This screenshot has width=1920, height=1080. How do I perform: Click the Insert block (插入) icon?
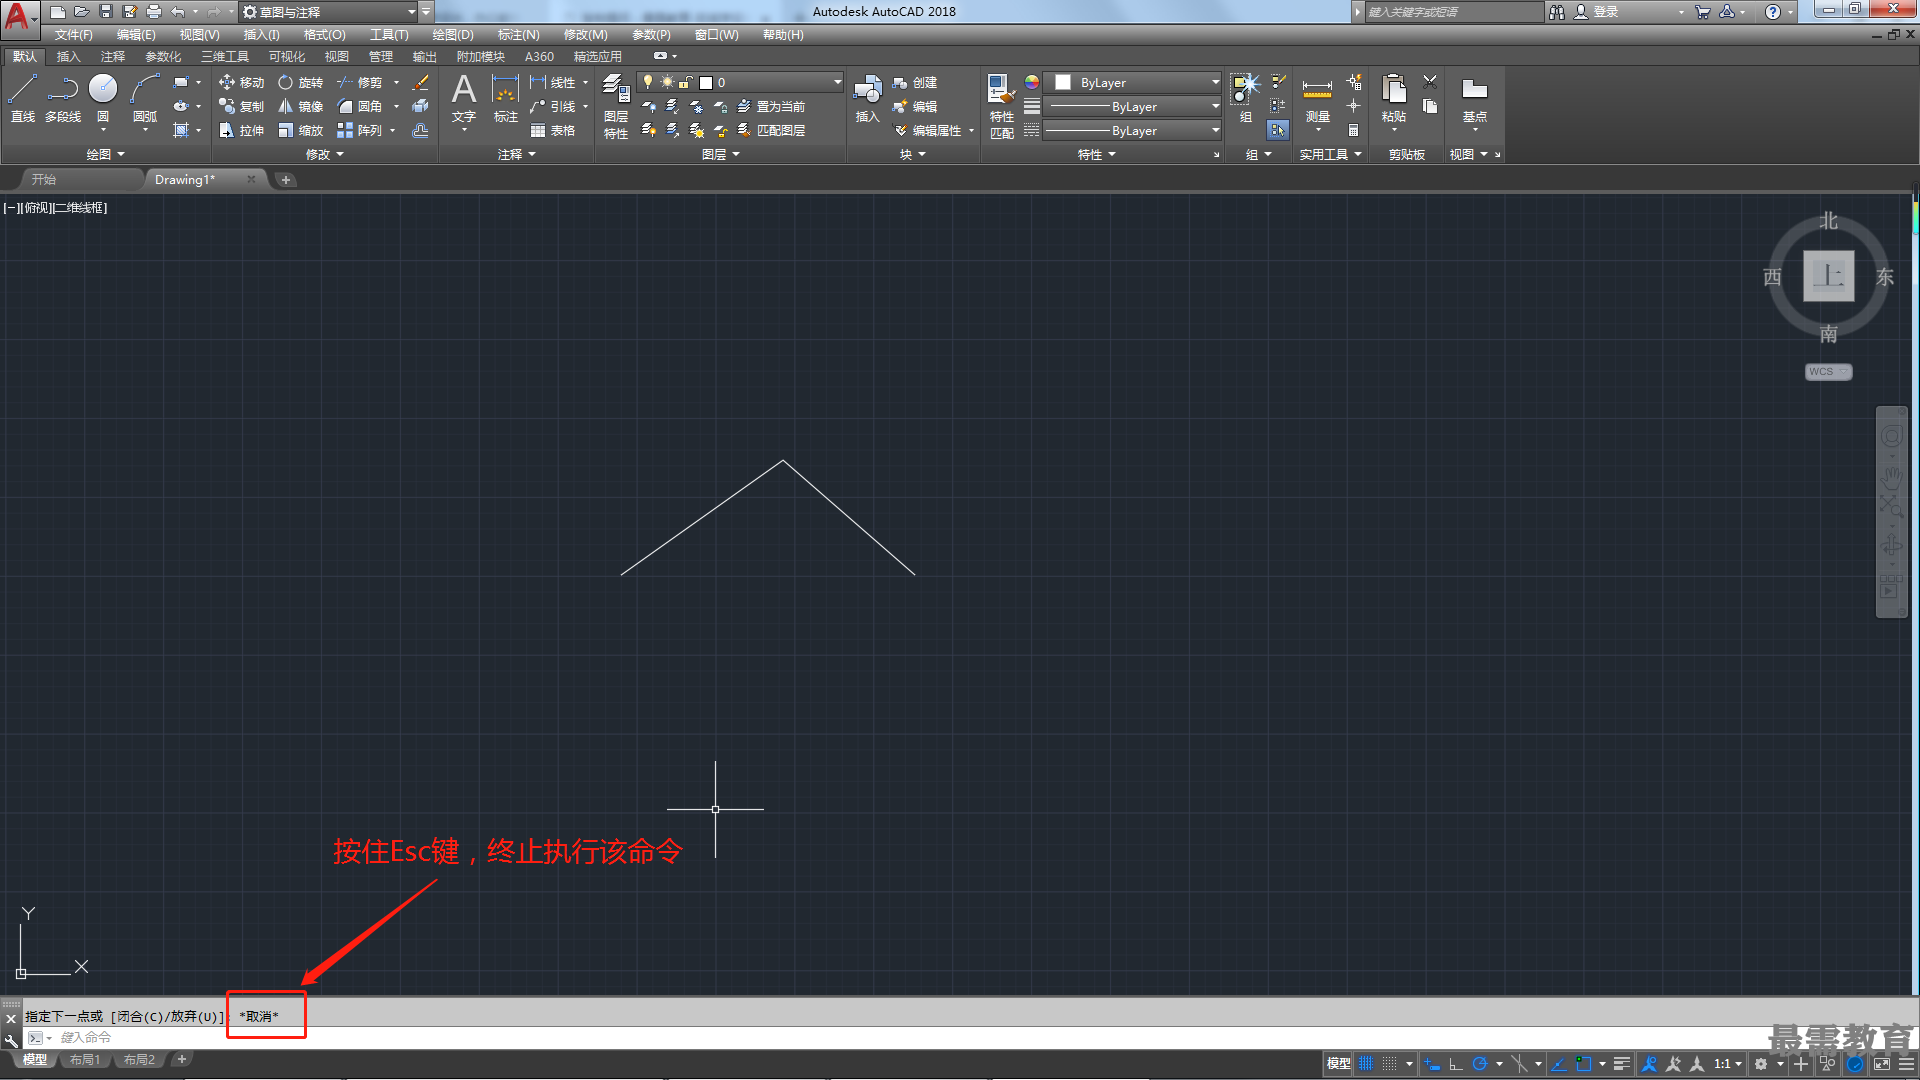(x=867, y=98)
